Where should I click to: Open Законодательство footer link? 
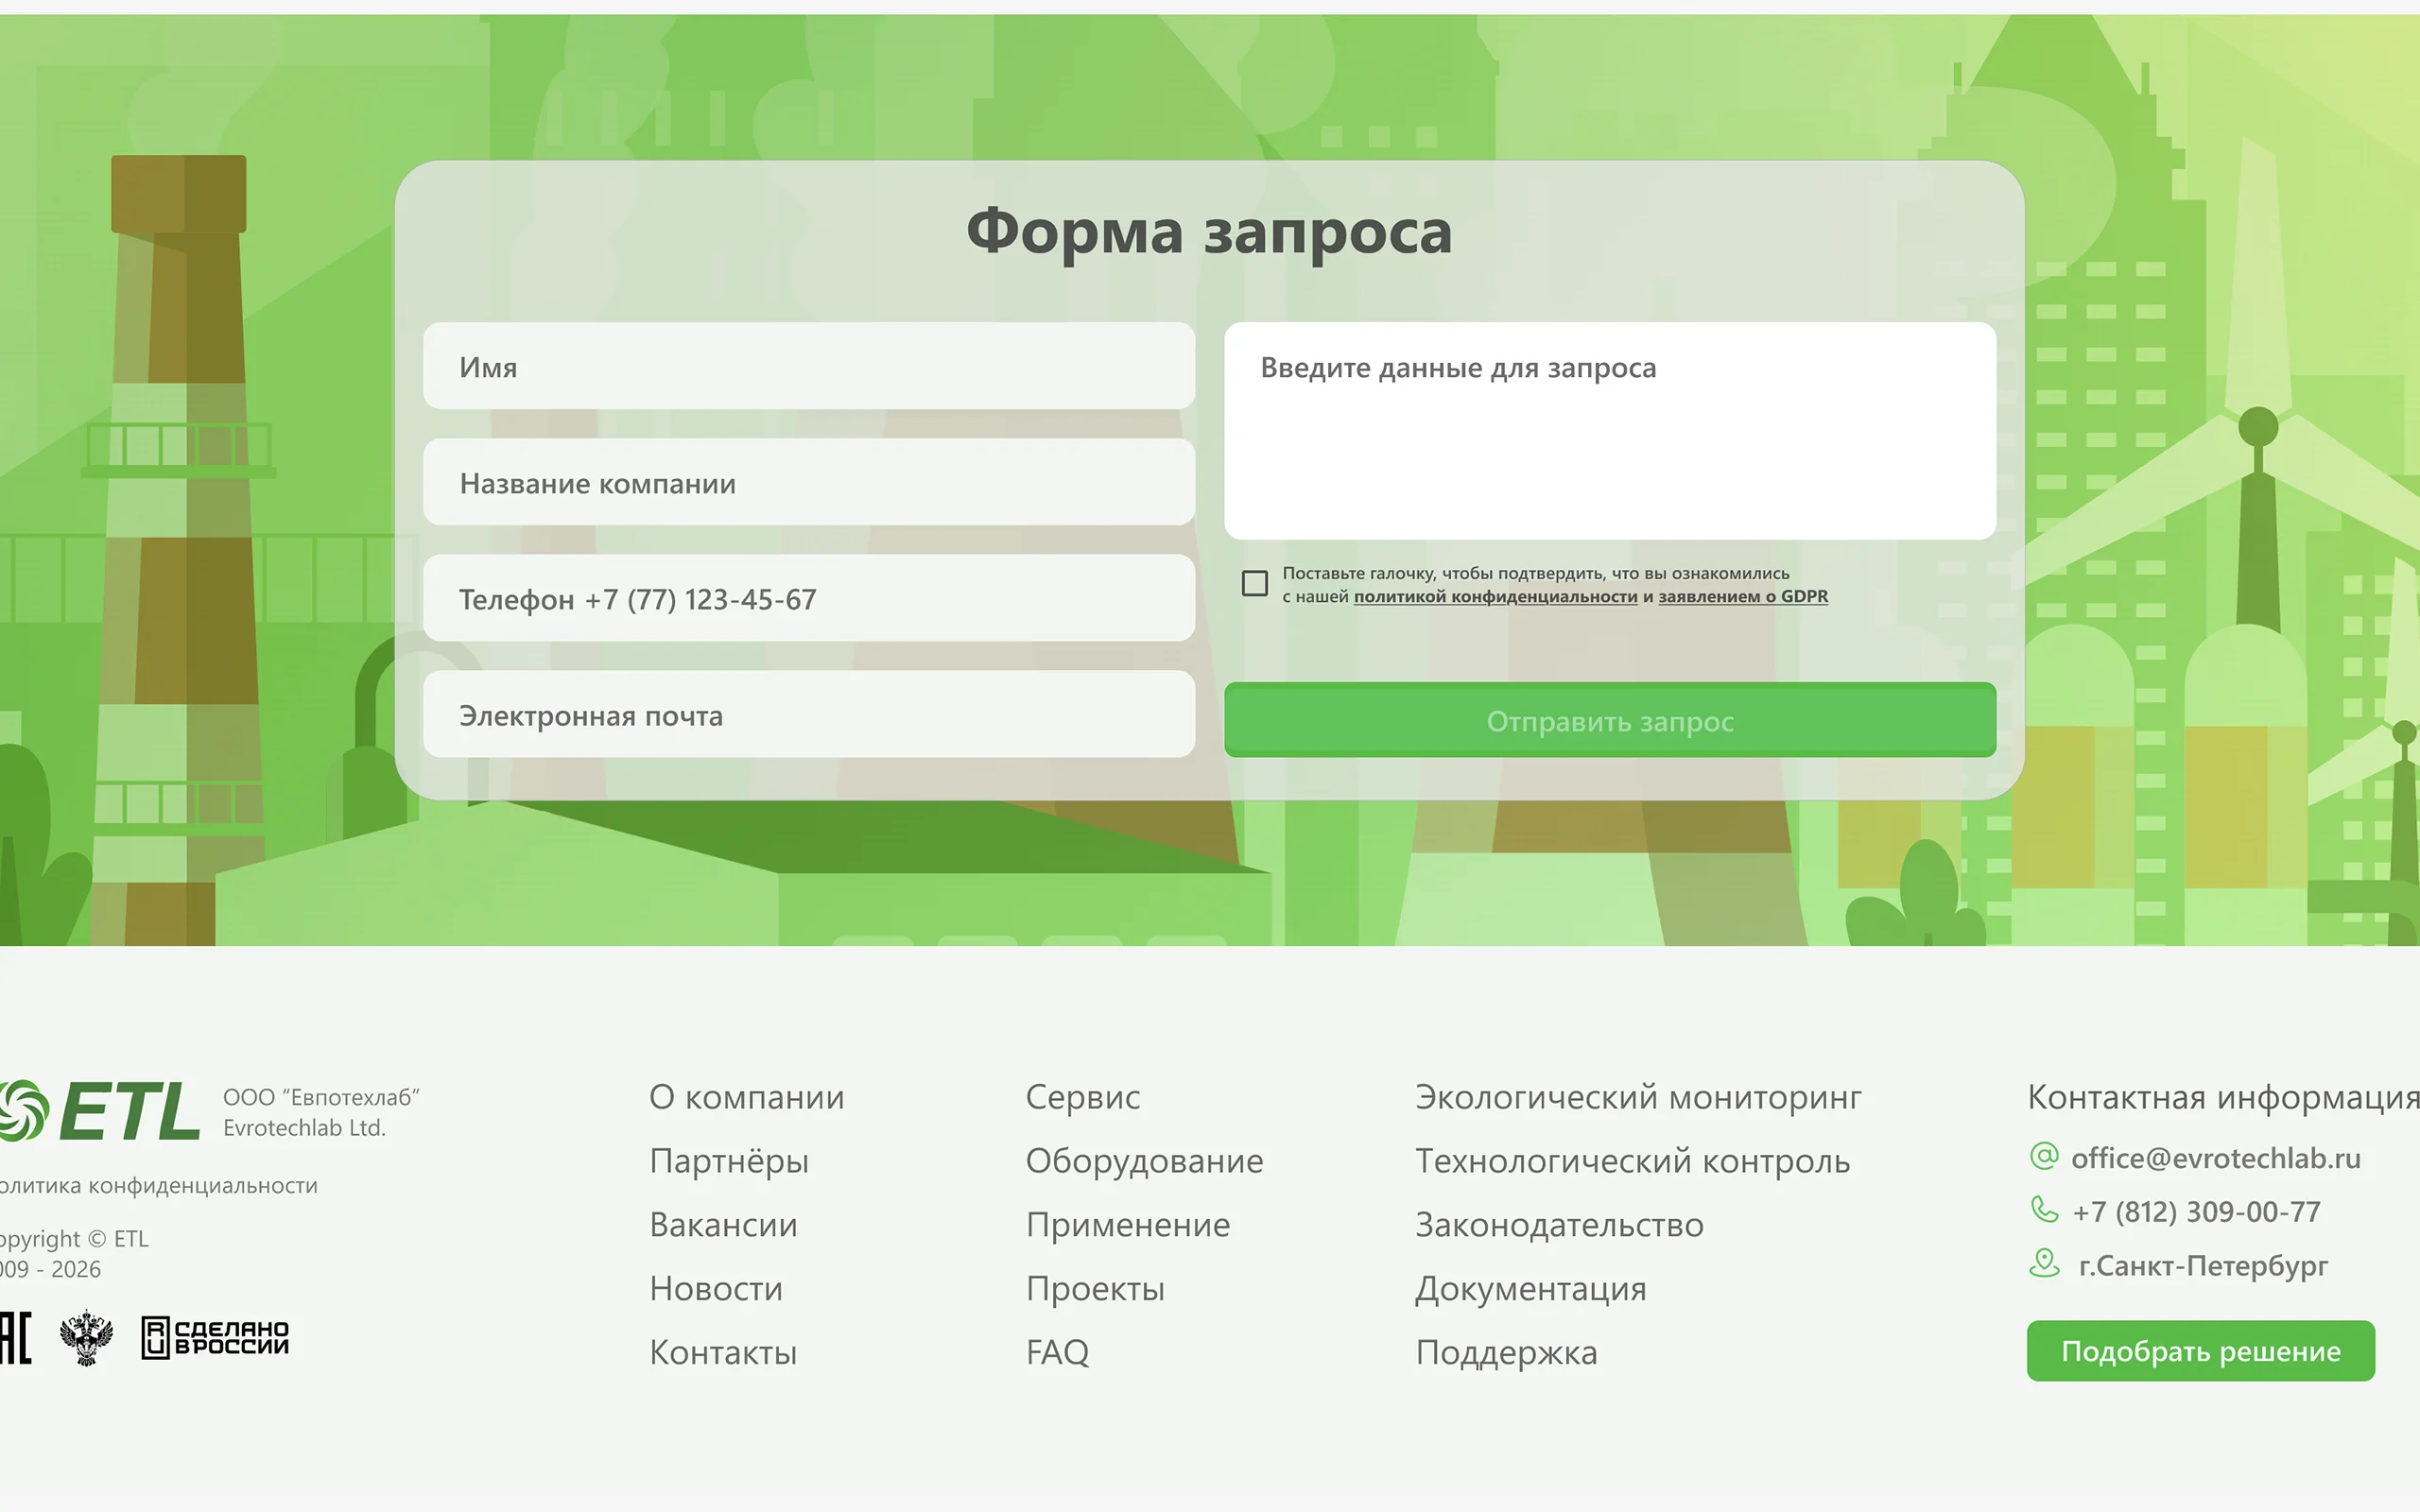coord(1559,1225)
